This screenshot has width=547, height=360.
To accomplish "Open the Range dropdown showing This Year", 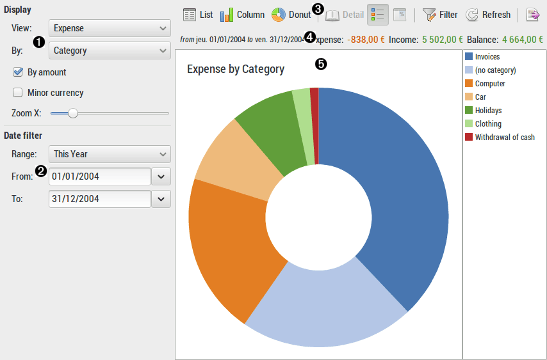I will [x=110, y=154].
